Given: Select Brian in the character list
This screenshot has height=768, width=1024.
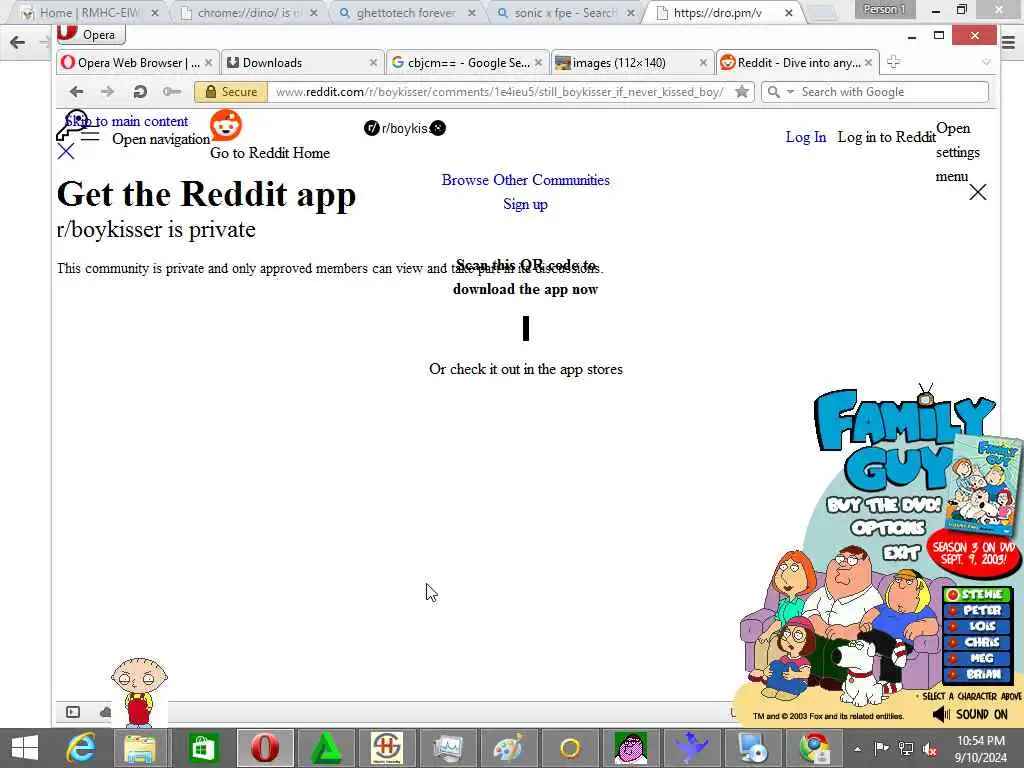Looking at the screenshot, I should pyautogui.click(x=977, y=675).
